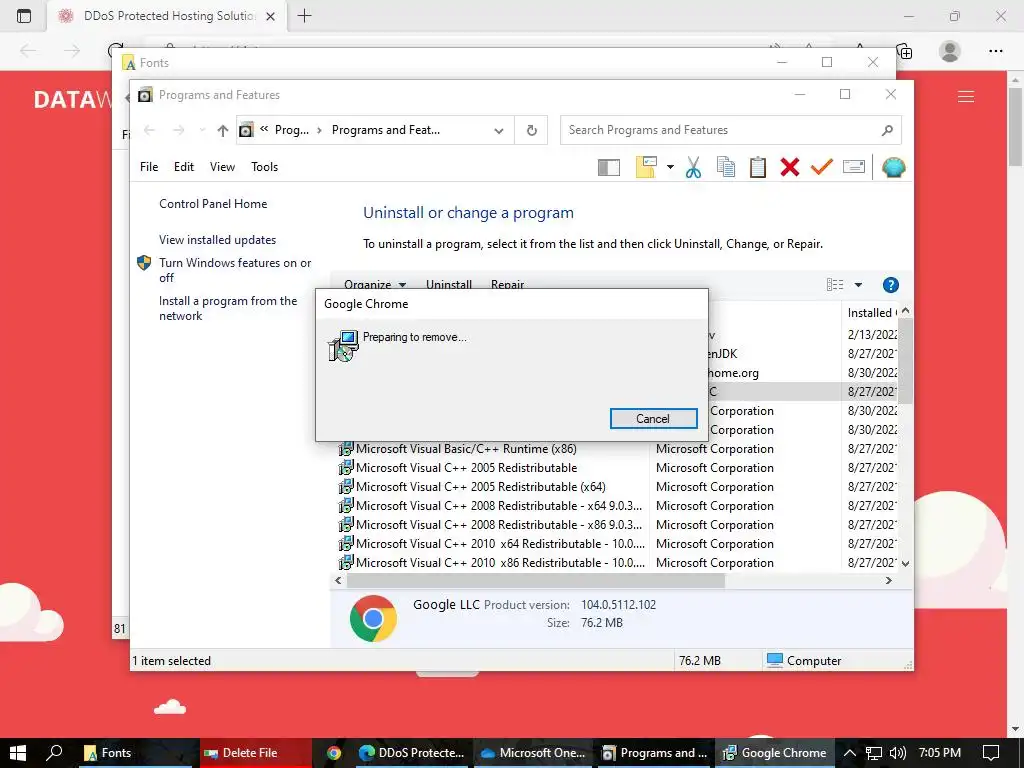Click the Repair command

(x=507, y=284)
